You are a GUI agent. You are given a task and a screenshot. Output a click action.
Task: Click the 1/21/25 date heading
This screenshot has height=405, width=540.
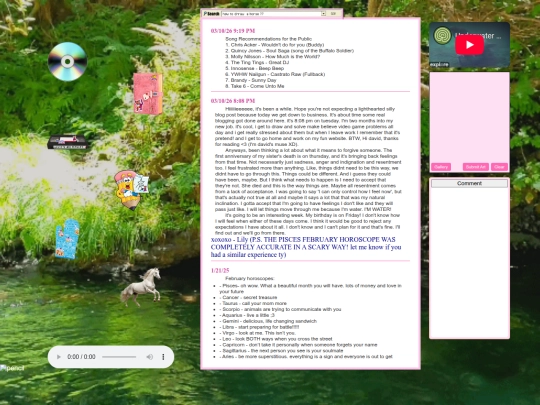pos(220,271)
